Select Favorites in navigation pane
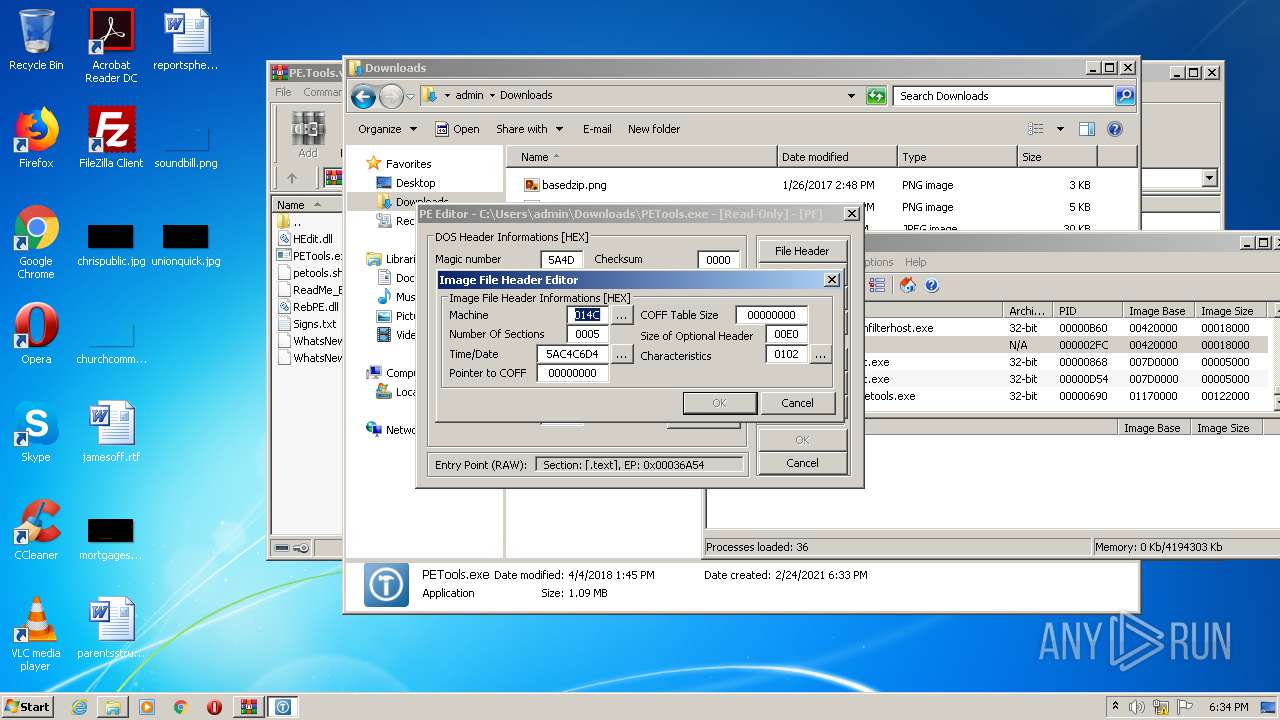 coord(408,164)
